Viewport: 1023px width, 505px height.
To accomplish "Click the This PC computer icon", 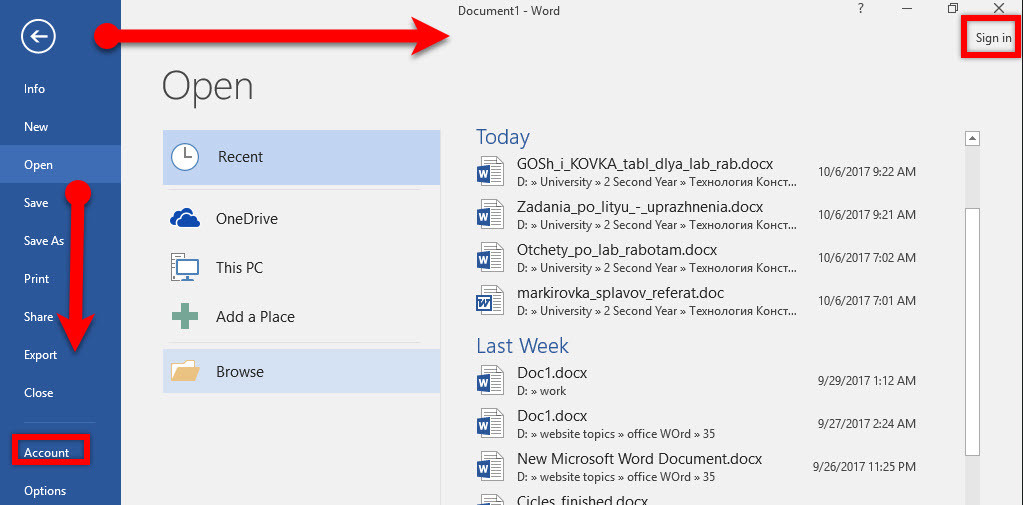I will pyautogui.click(x=185, y=268).
